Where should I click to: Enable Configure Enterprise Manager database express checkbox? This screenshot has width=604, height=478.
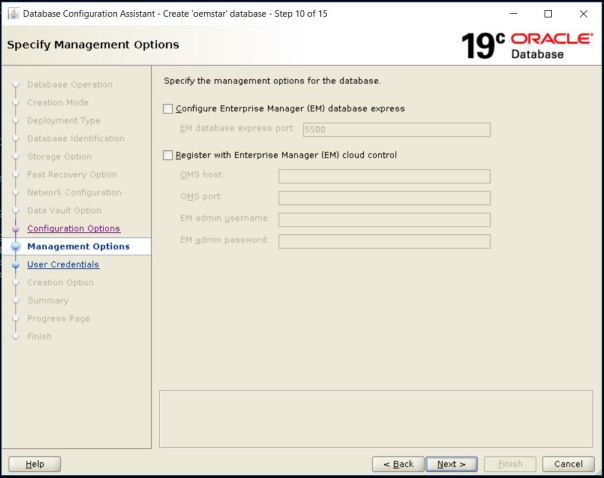(167, 108)
